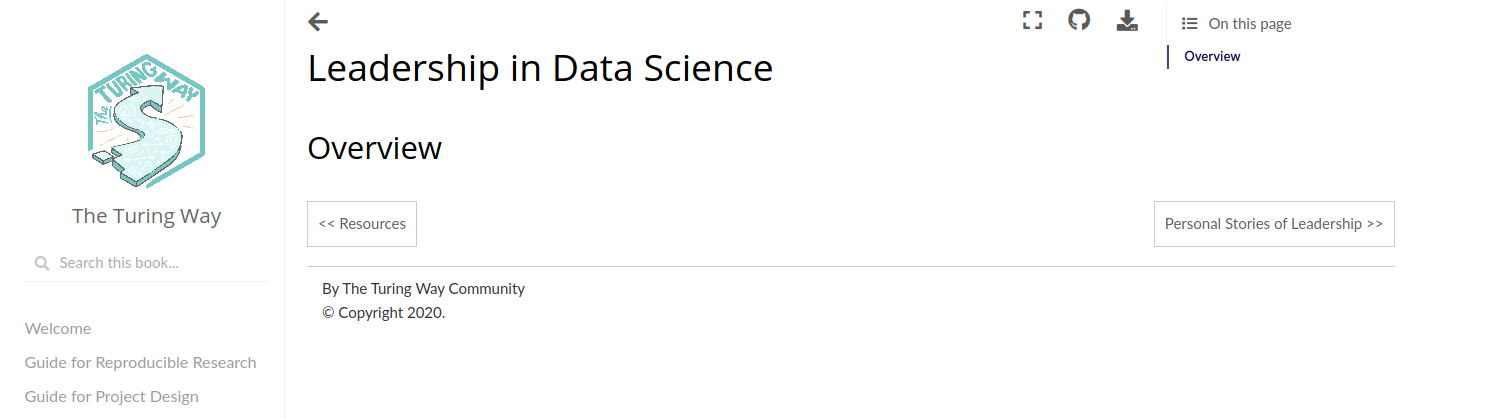
Task: Open the Welcome page in sidebar
Action: pyautogui.click(x=58, y=328)
